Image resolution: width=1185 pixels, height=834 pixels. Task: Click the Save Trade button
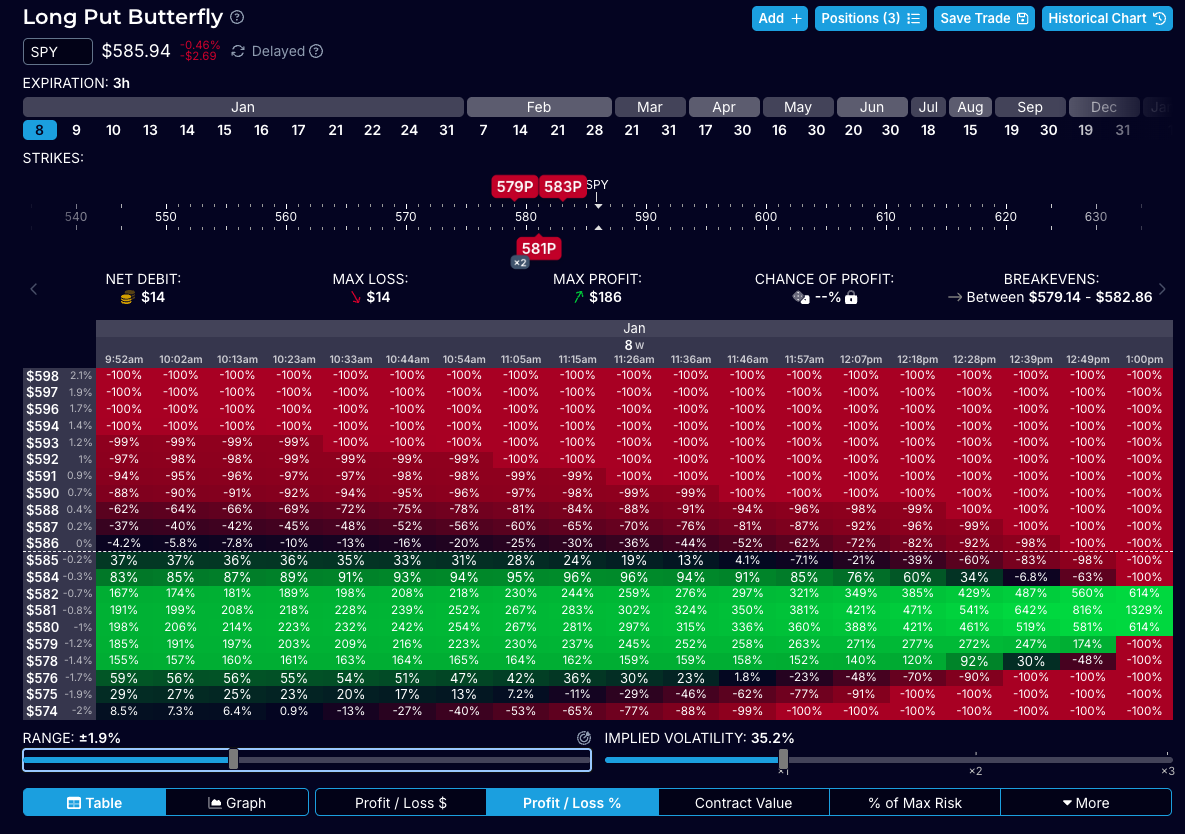pyautogui.click(x=984, y=18)
